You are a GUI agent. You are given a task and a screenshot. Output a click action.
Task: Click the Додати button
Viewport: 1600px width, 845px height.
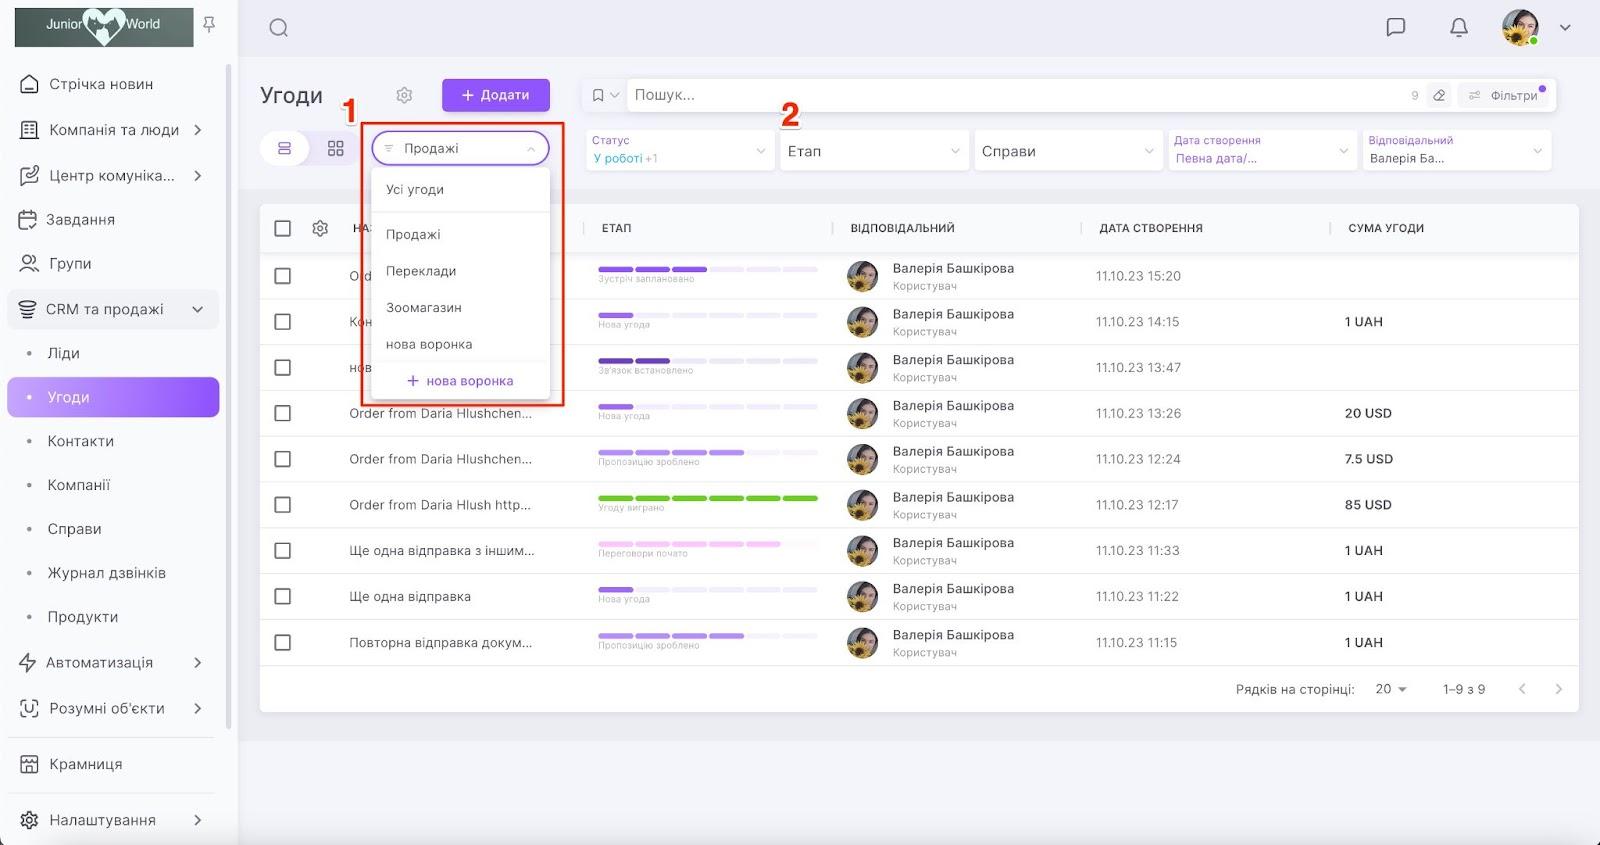(496, 95)
